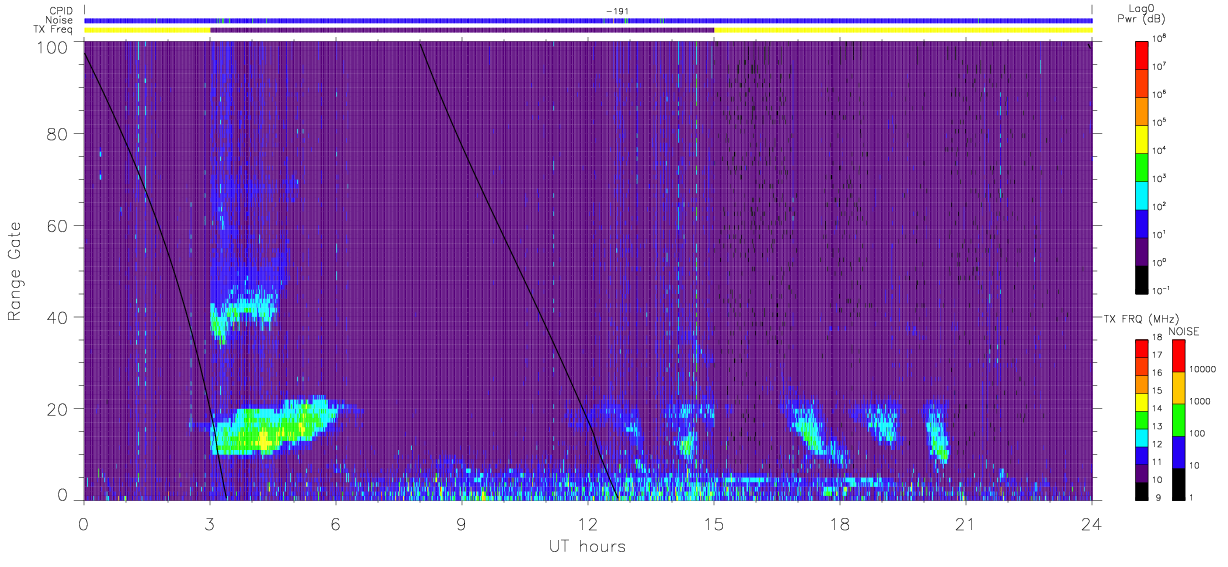Click the 40 tick on Range Gate axis

59,318
